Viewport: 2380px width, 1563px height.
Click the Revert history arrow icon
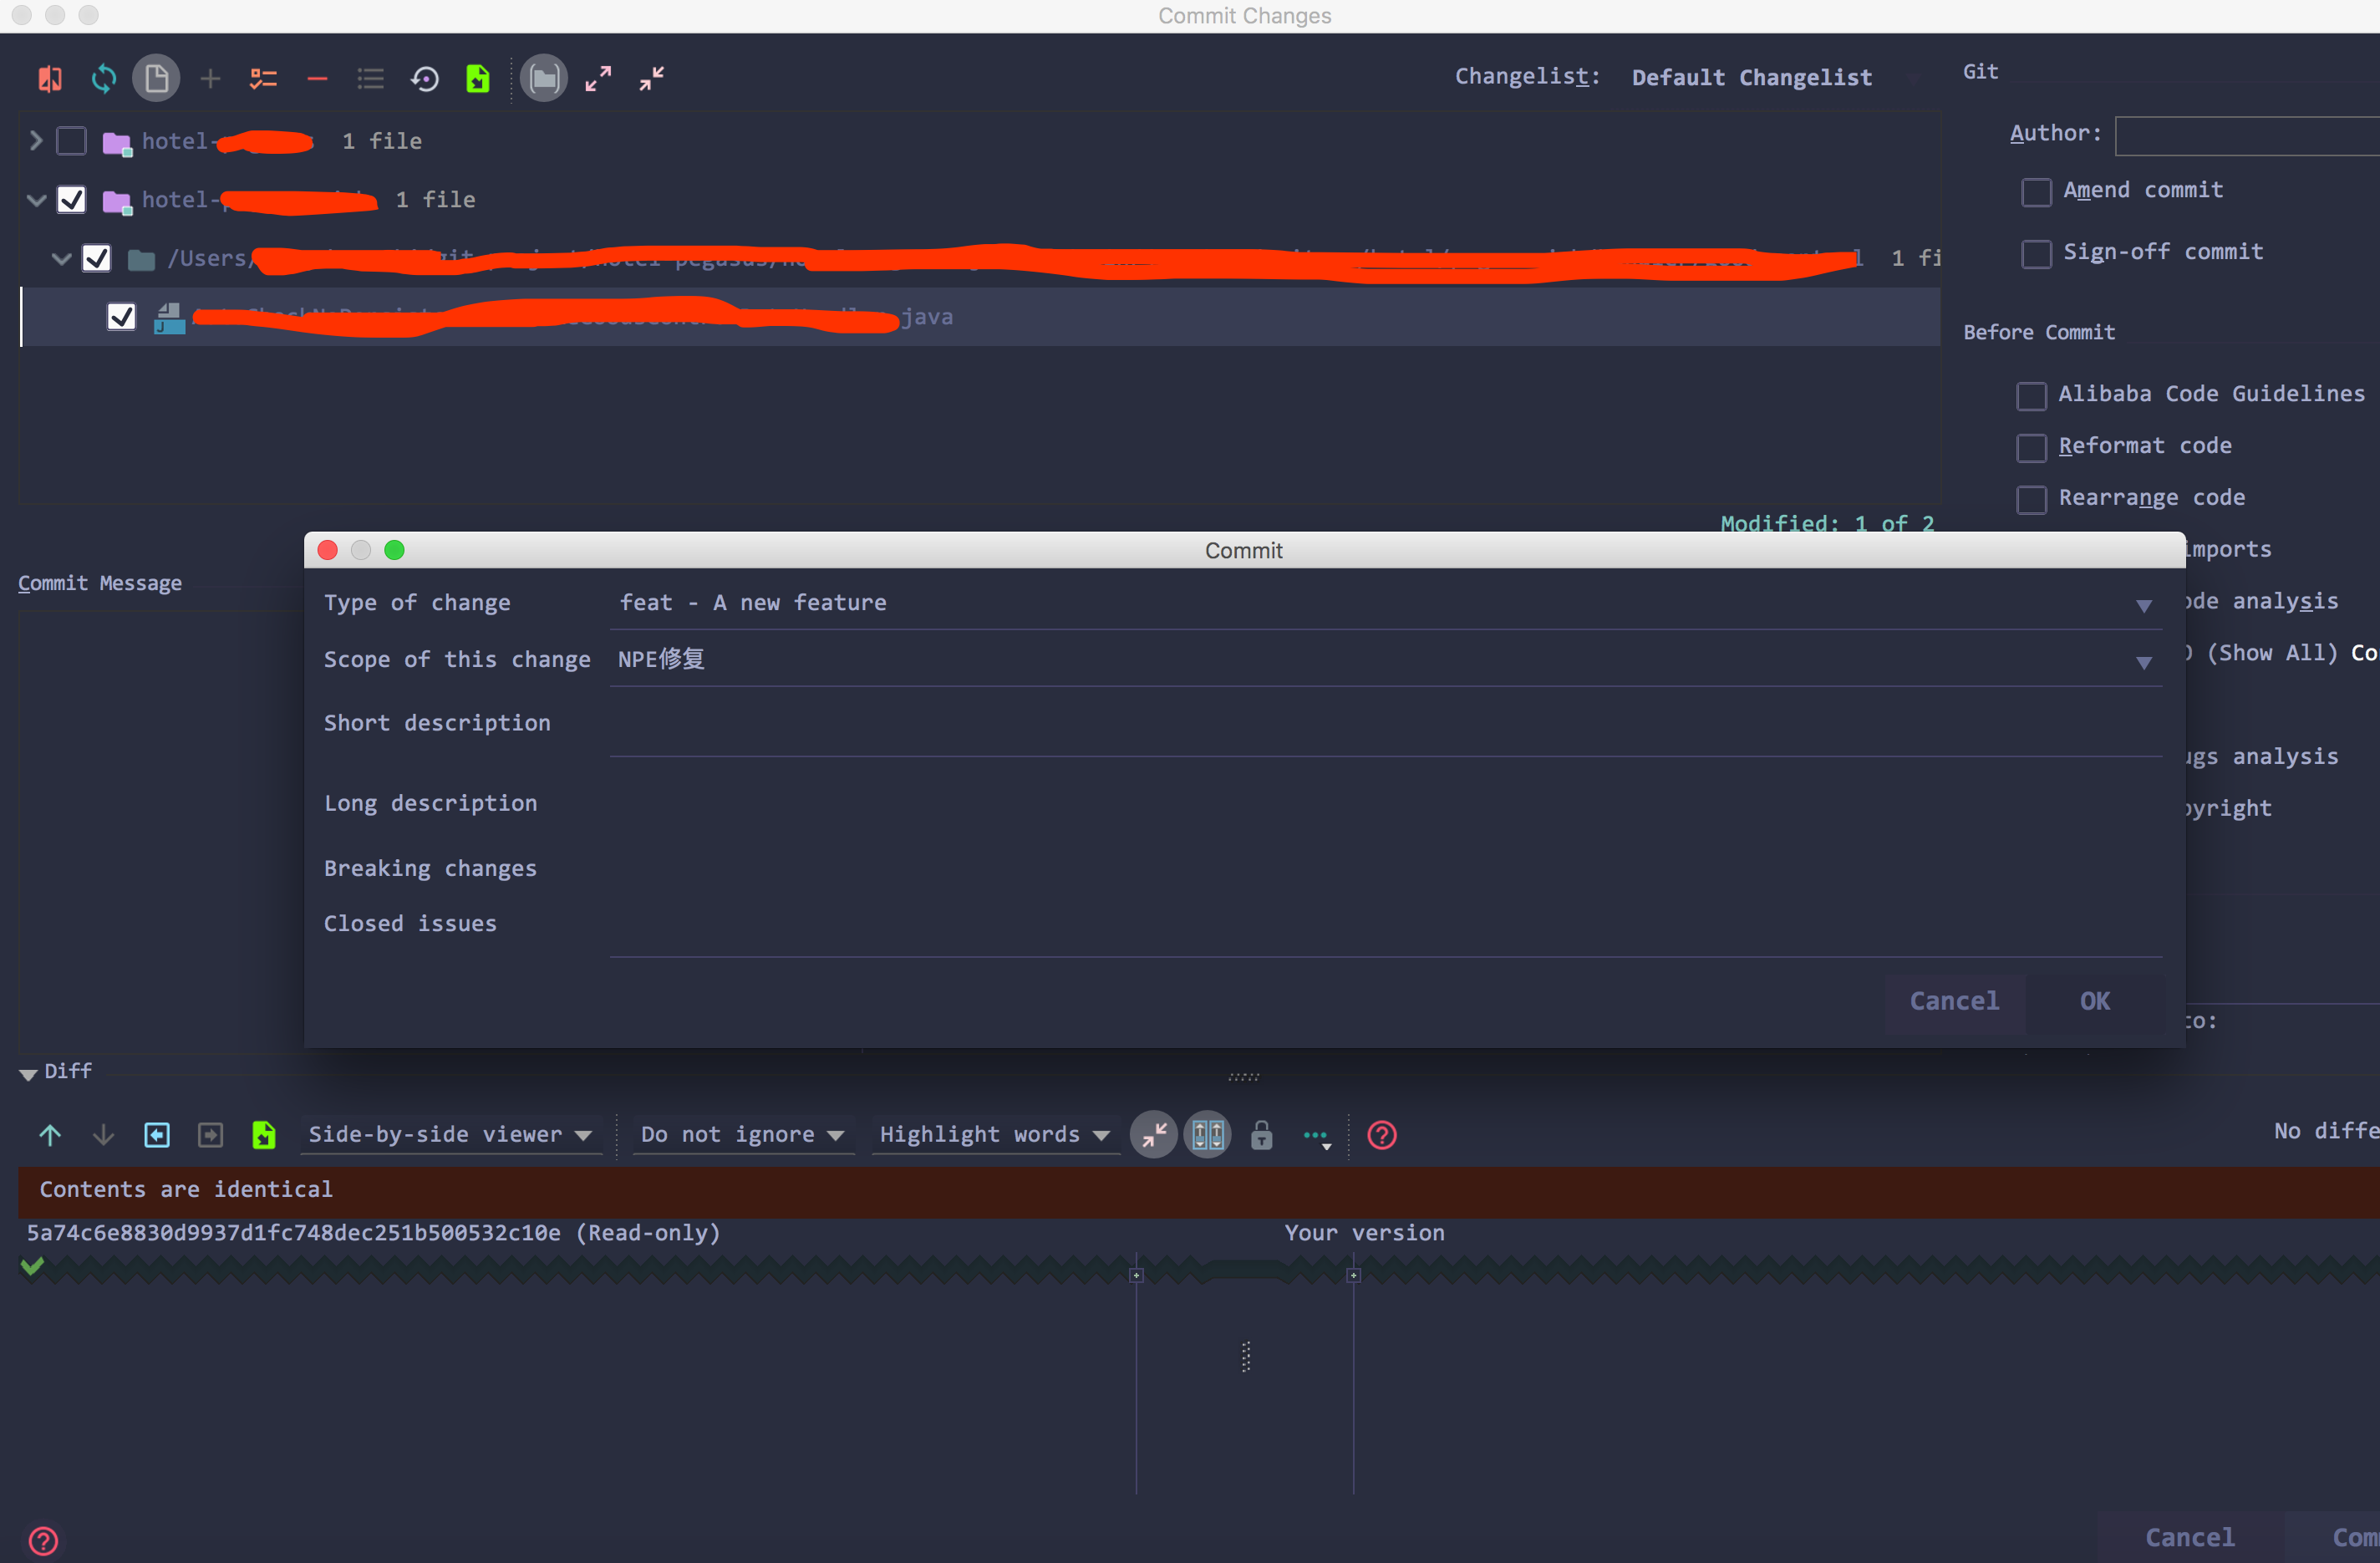[x=425, y=78]
